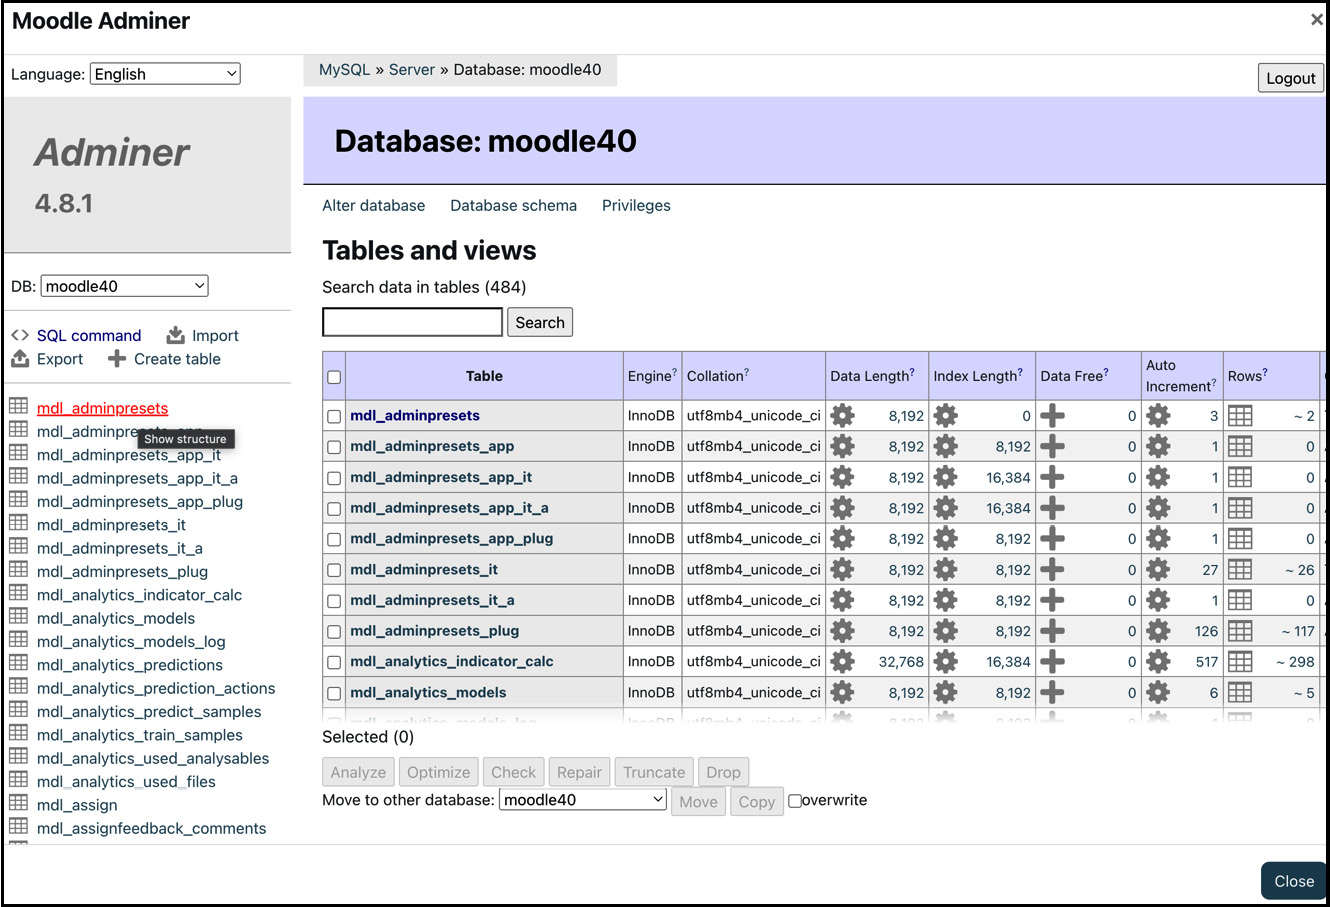Screen dimensions: 1330x907
Task: Click the SQL command code icon
Action: coord(20,335)
